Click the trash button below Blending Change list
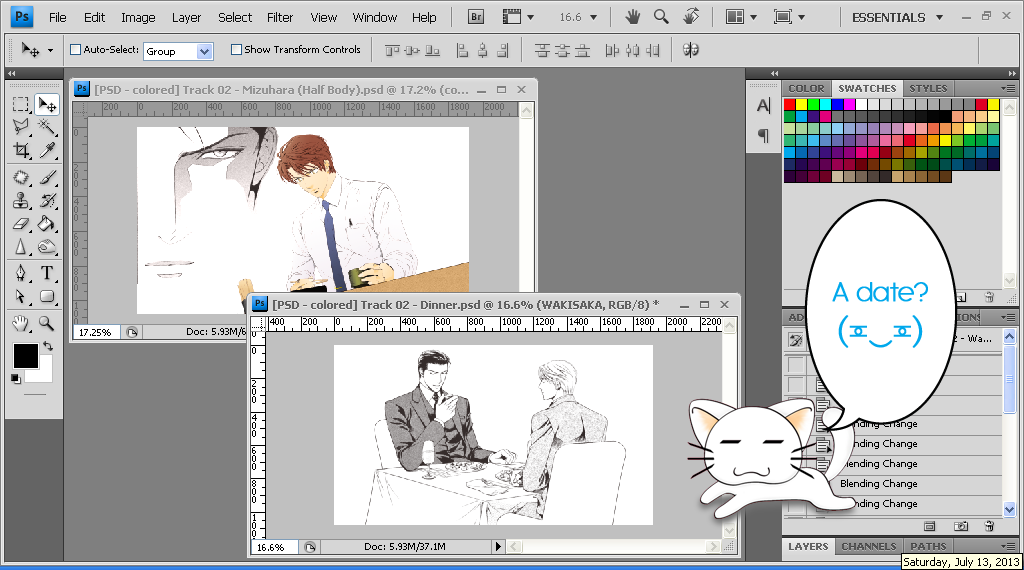Screen dimensions: 1024x570 click(989, 526)
